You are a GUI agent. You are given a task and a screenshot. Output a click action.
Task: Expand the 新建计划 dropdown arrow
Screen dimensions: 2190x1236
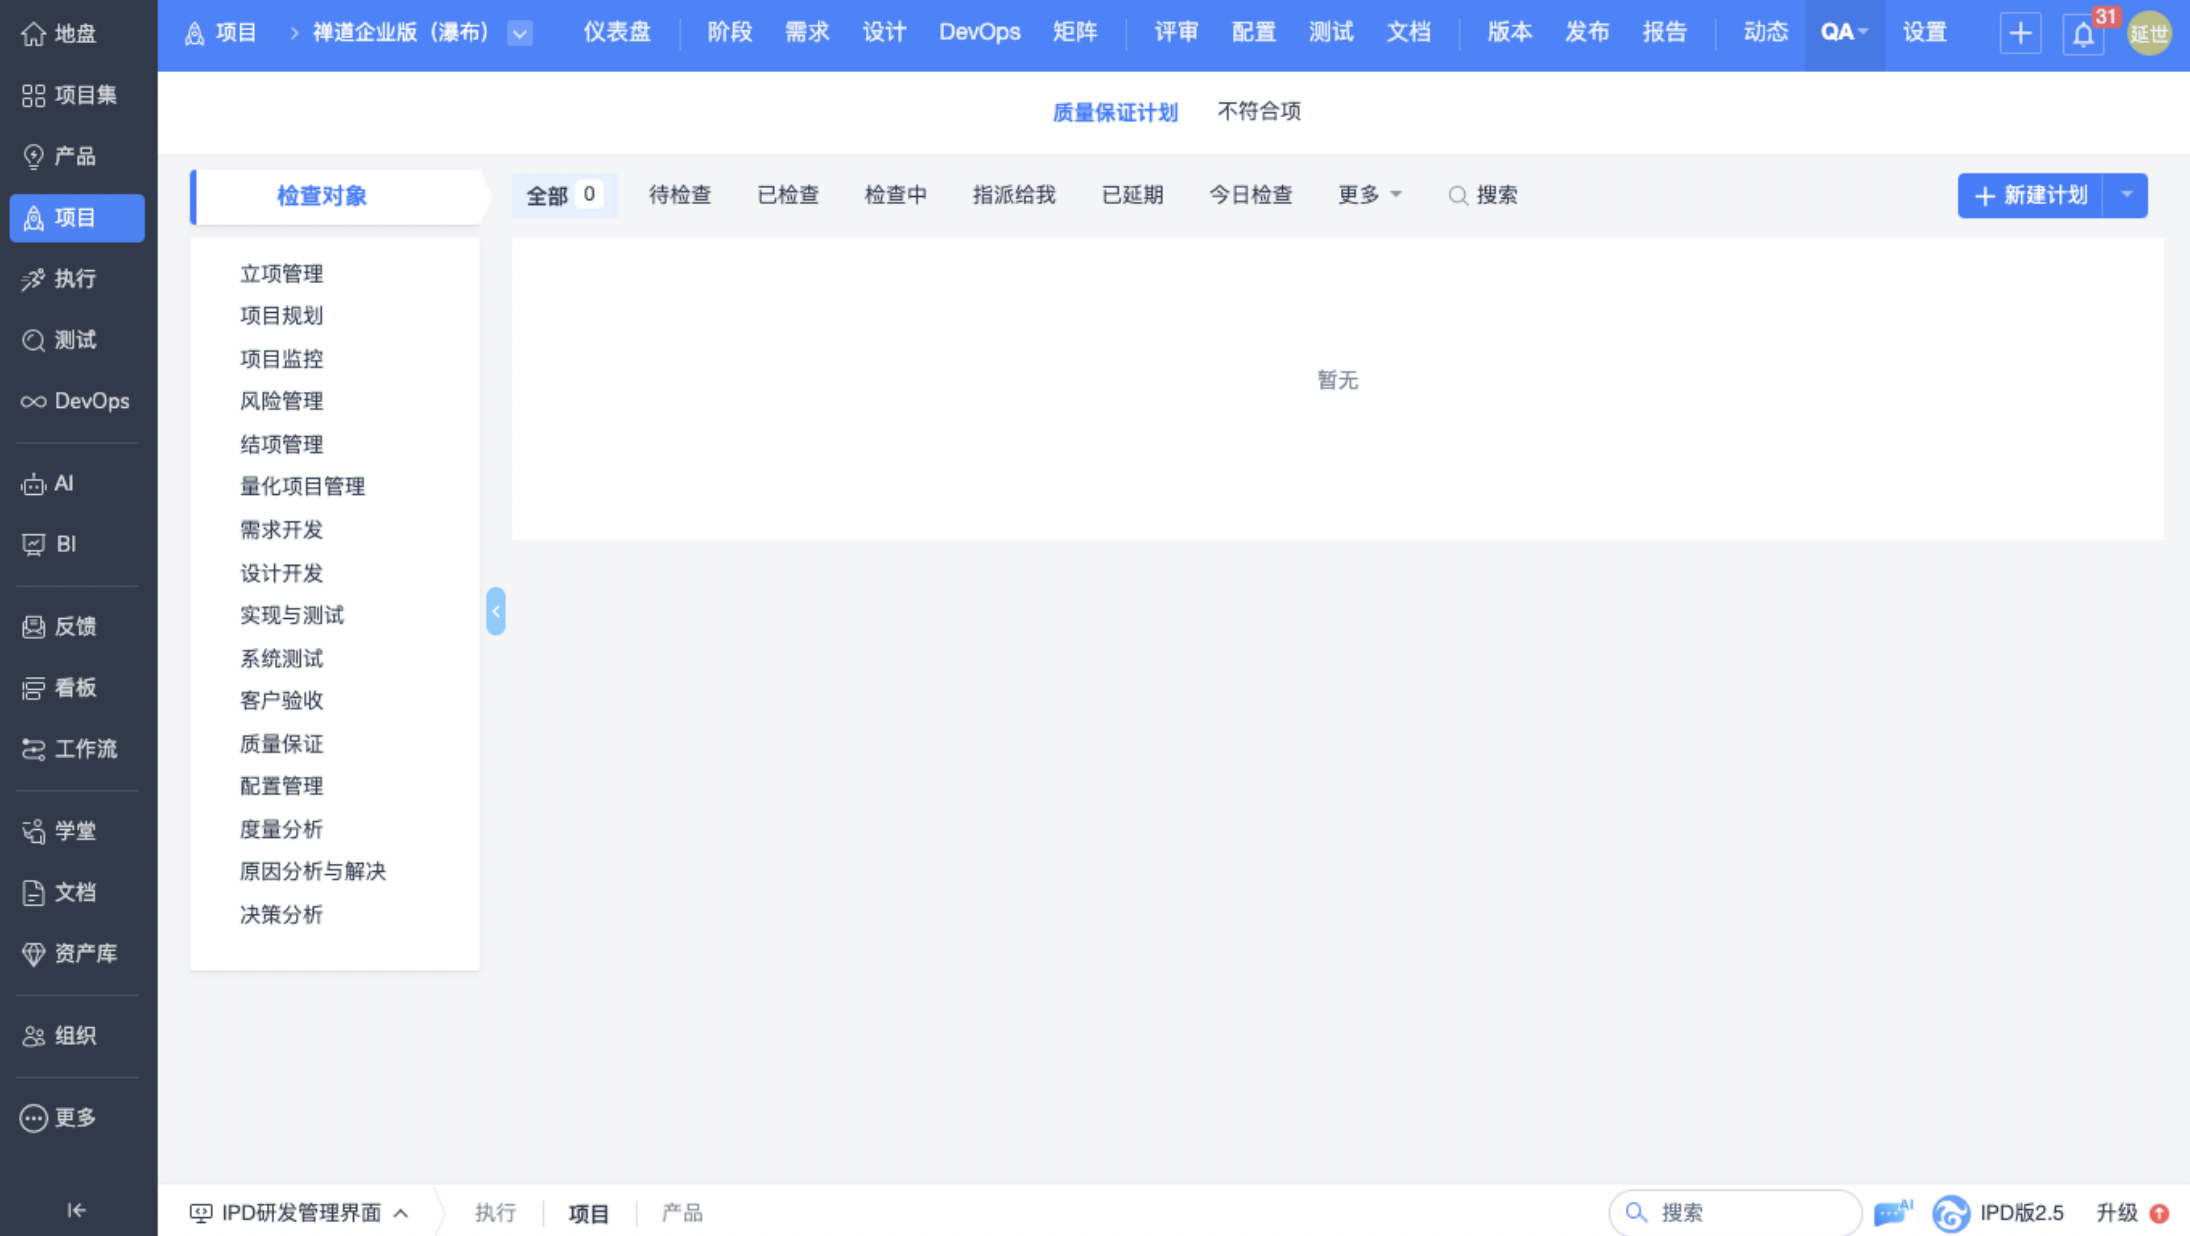click(x=2127, y=195)
